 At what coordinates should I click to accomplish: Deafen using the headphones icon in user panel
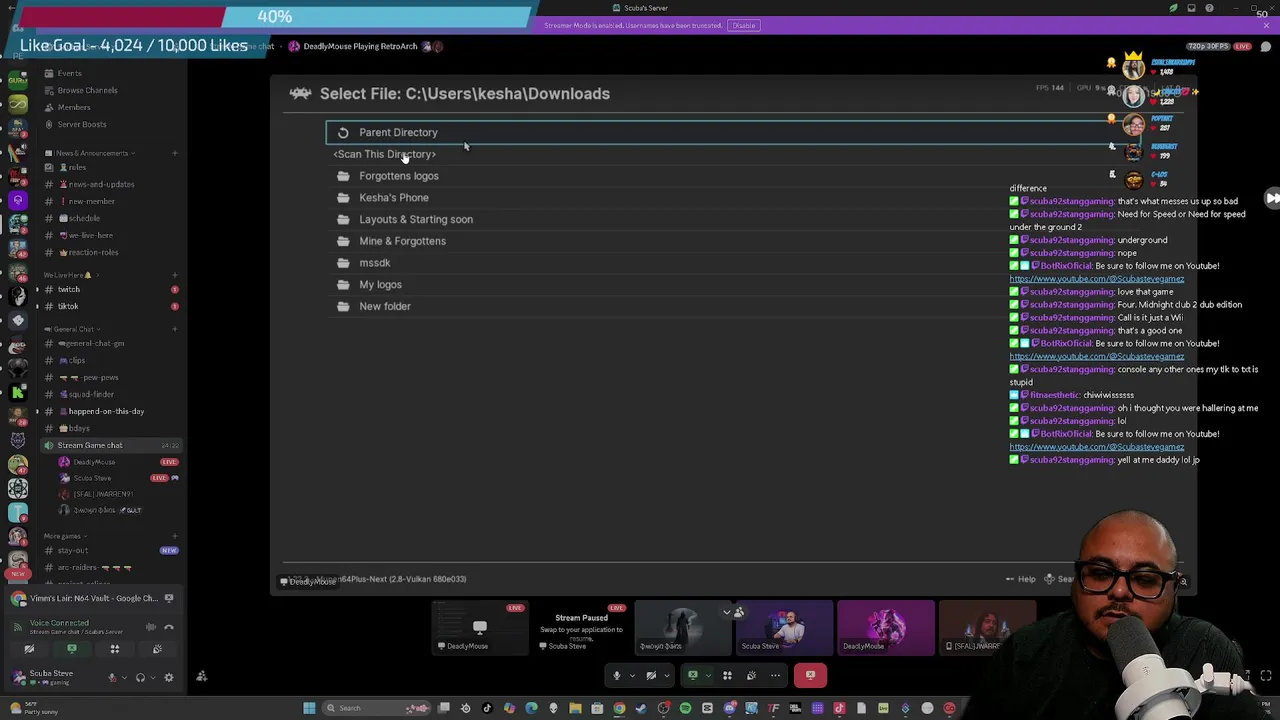(x=140, y=677)
